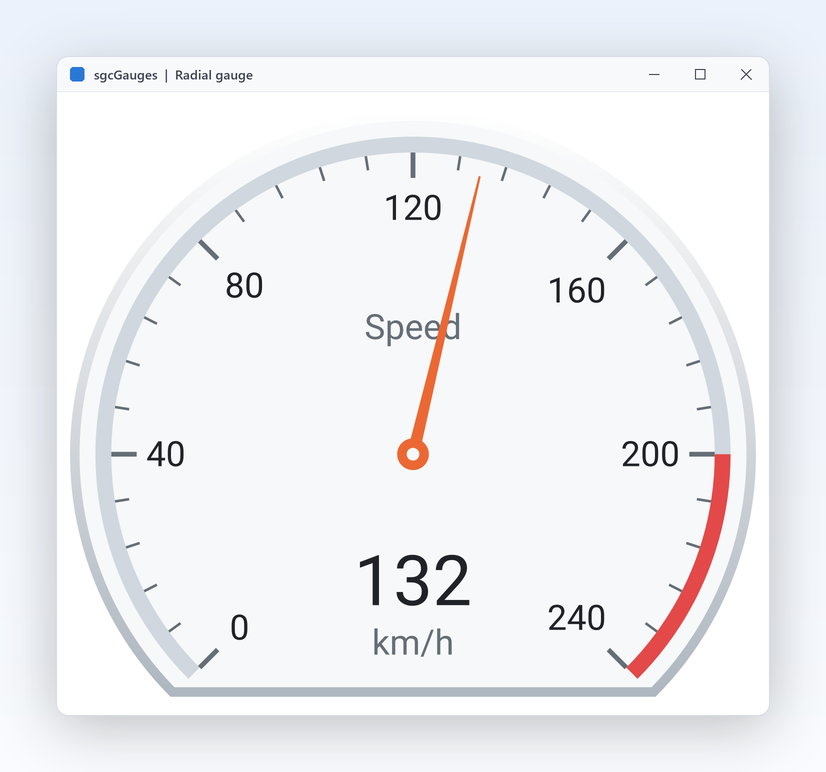826x772 pixels.
Task: Click the '0' scale label
Action: coord(239,627)
